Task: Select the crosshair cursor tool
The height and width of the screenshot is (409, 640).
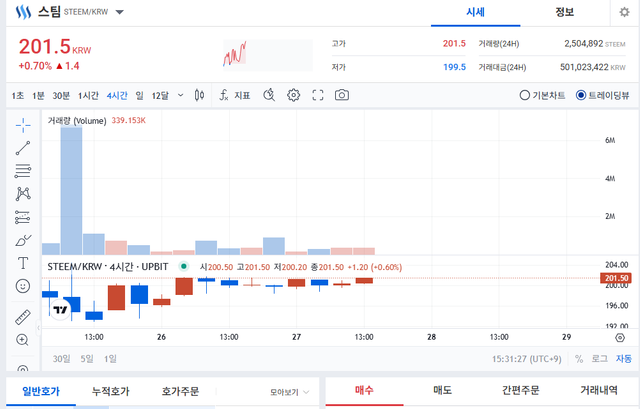Action: pyautogui.click(x=23, y=125)
